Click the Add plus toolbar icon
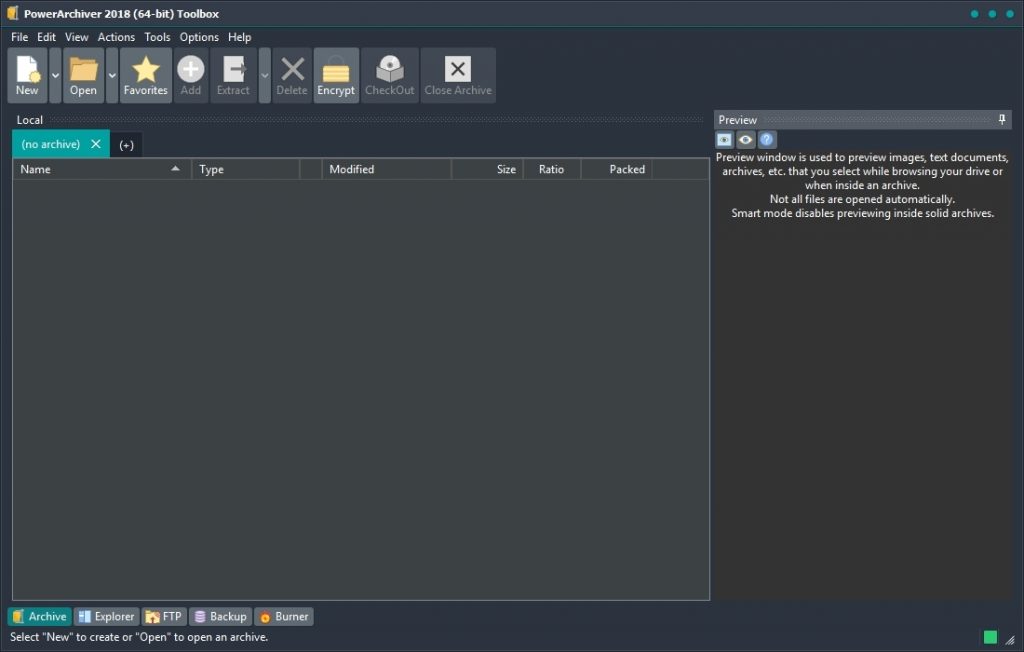1024x652 pixels. click(191, 75)
